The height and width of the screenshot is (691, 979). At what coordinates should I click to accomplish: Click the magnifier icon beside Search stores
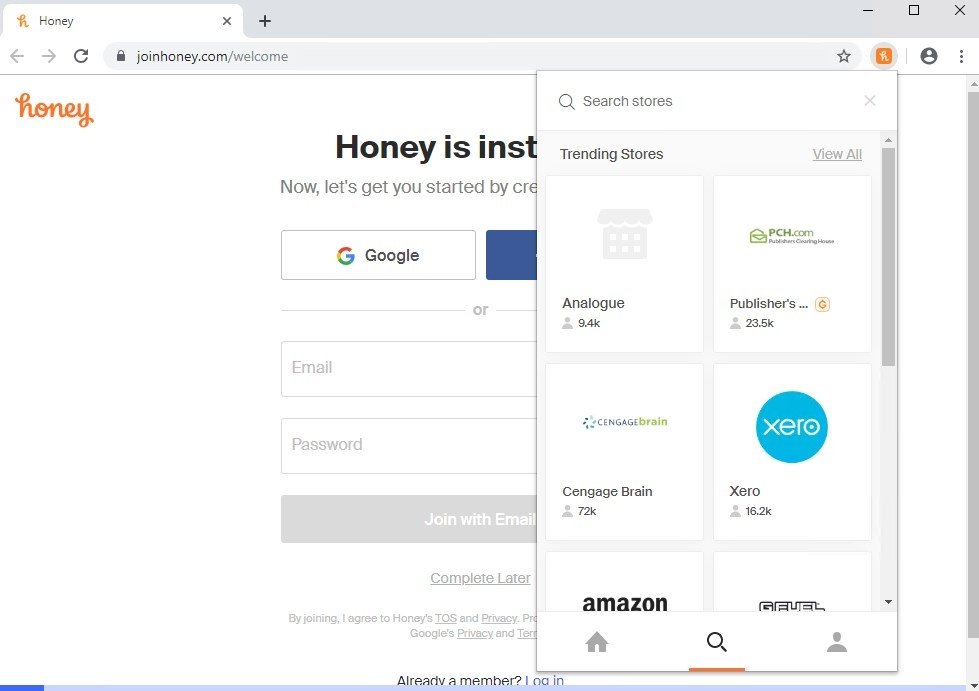[566, 101]
